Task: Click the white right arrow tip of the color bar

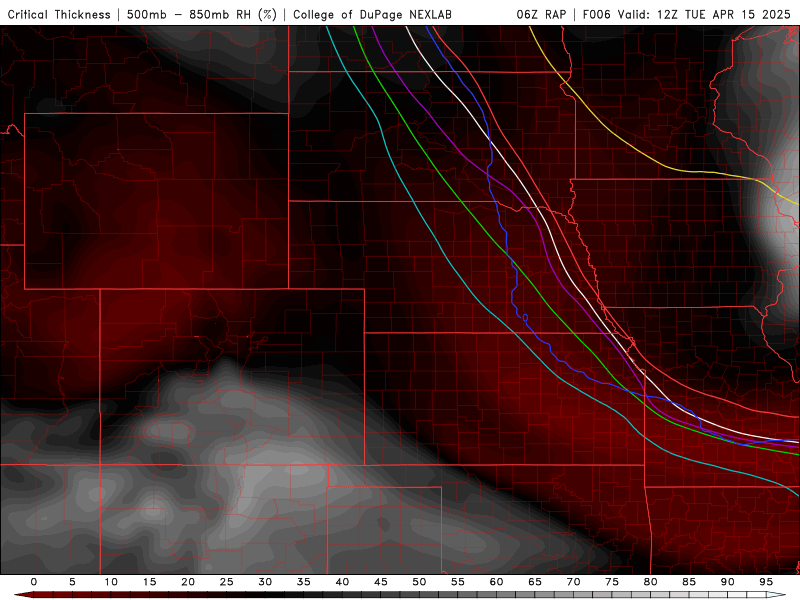Action: pos(776,595)
